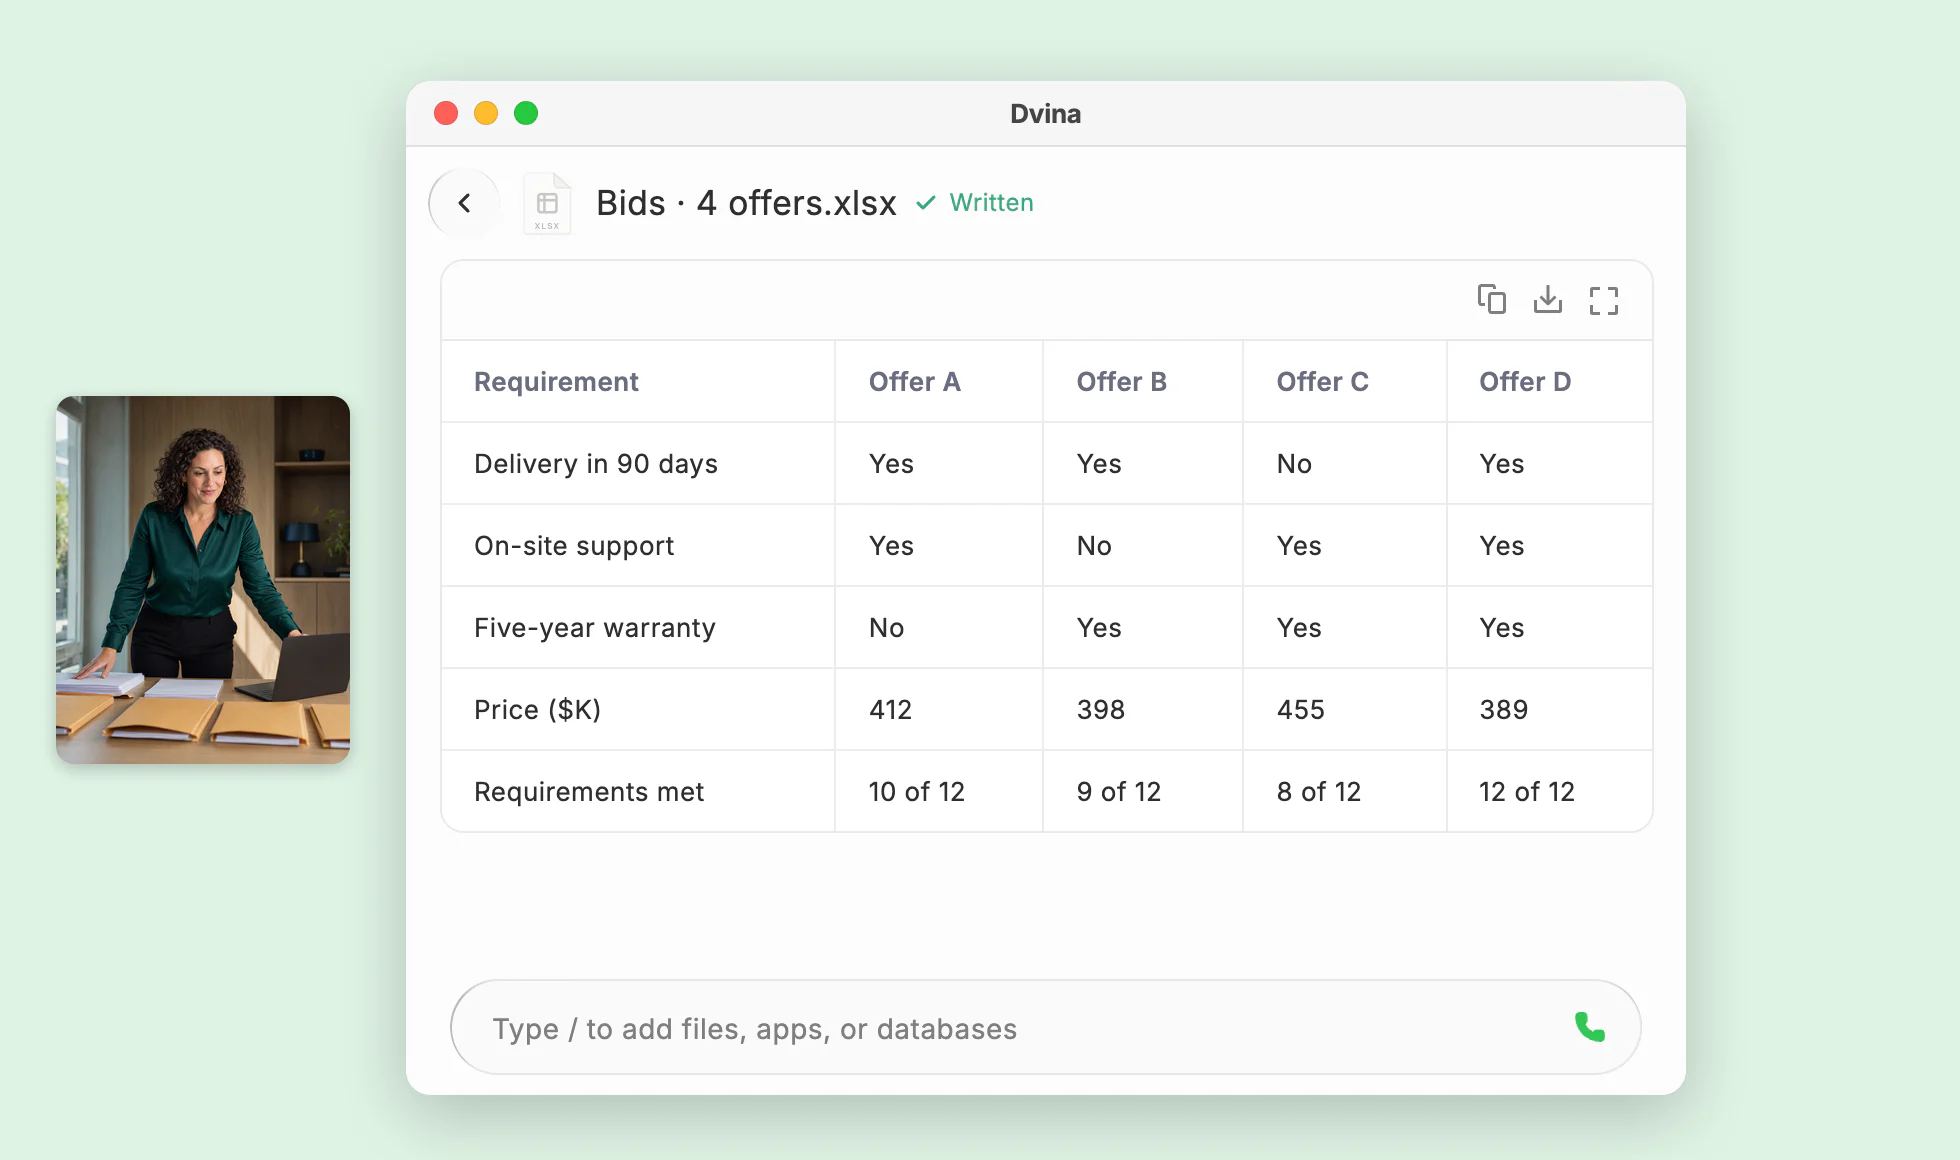Click the Offer C column header

click(1322, 382)
